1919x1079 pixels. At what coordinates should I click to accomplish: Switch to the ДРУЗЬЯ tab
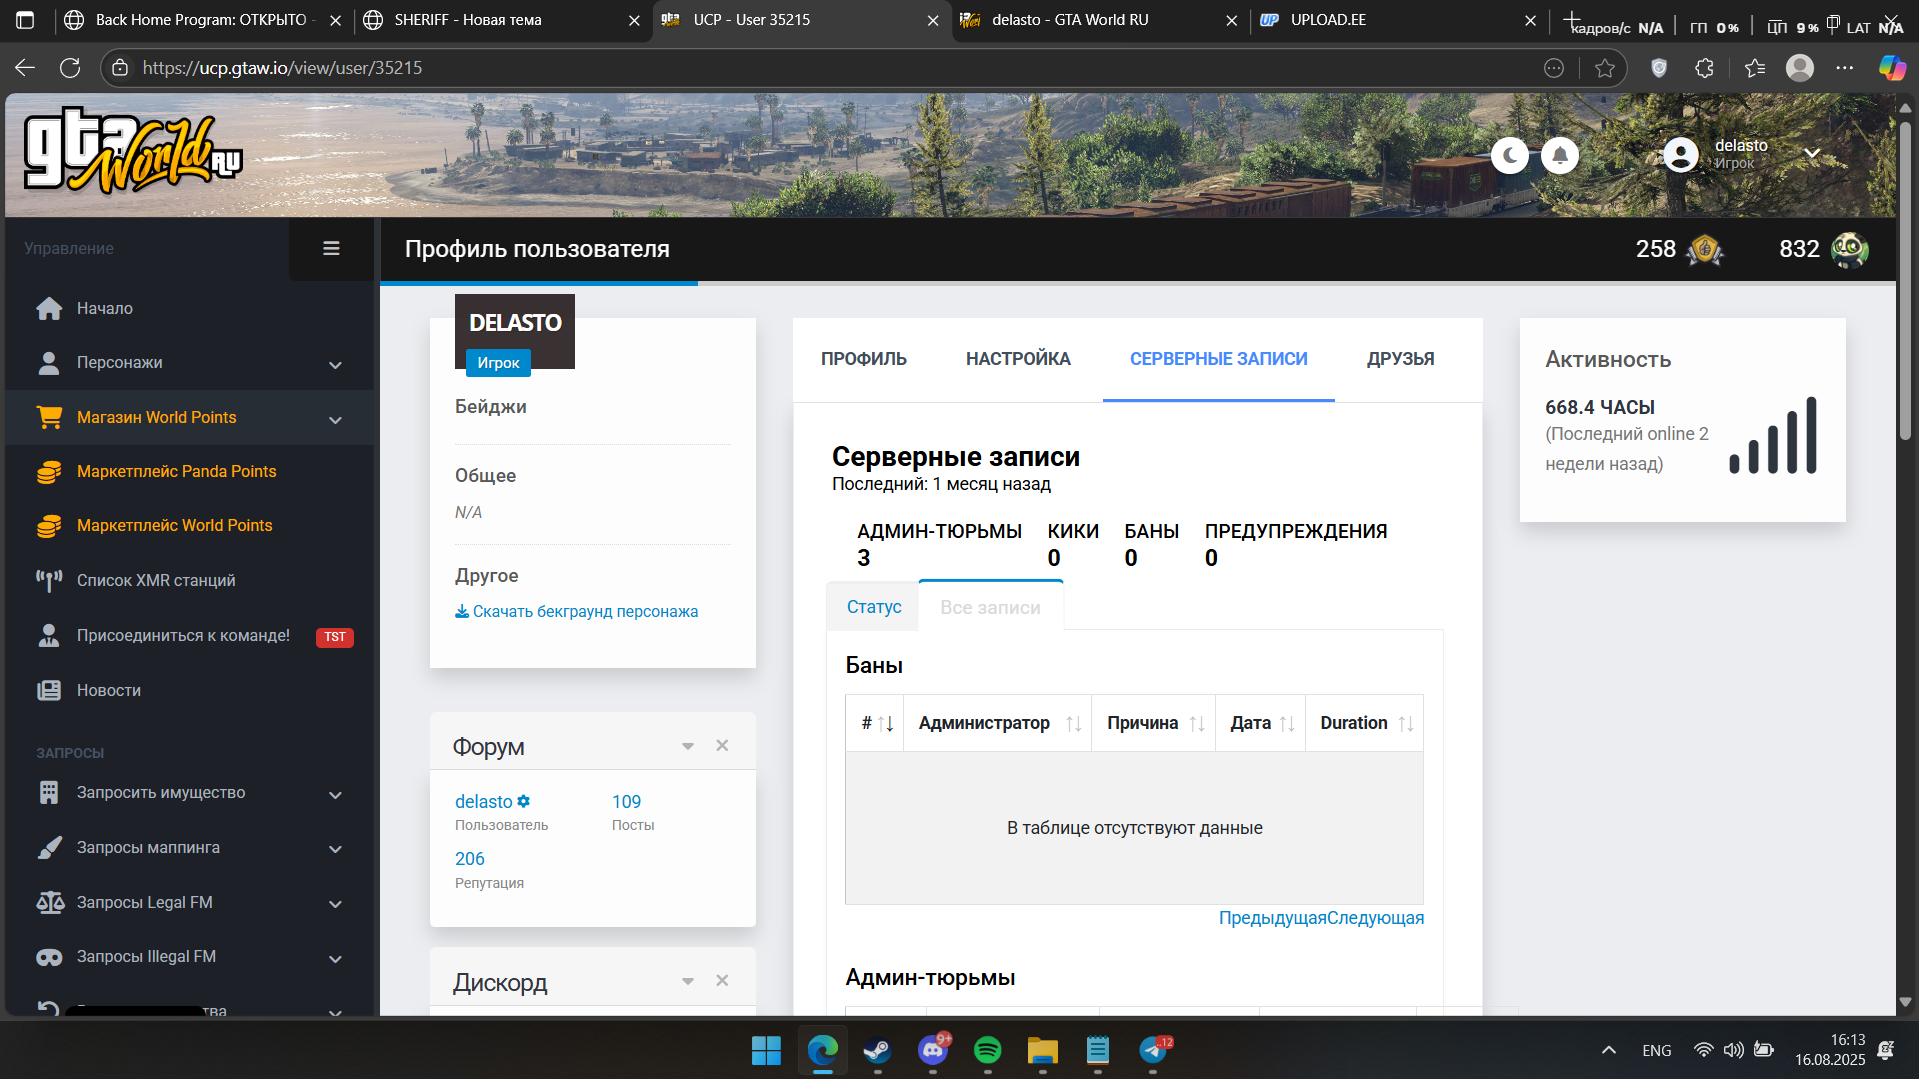pyautogui.click(x=1400, y=359)
